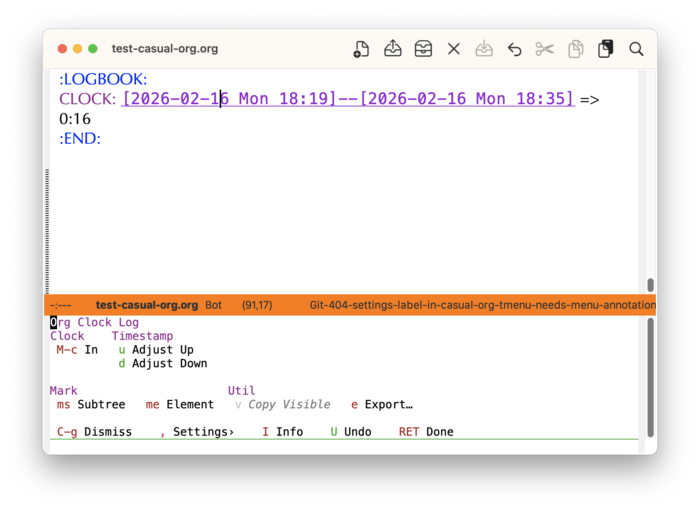
Task: Click the paste clipboard toolbar icon
Action: tap(605, 49)
